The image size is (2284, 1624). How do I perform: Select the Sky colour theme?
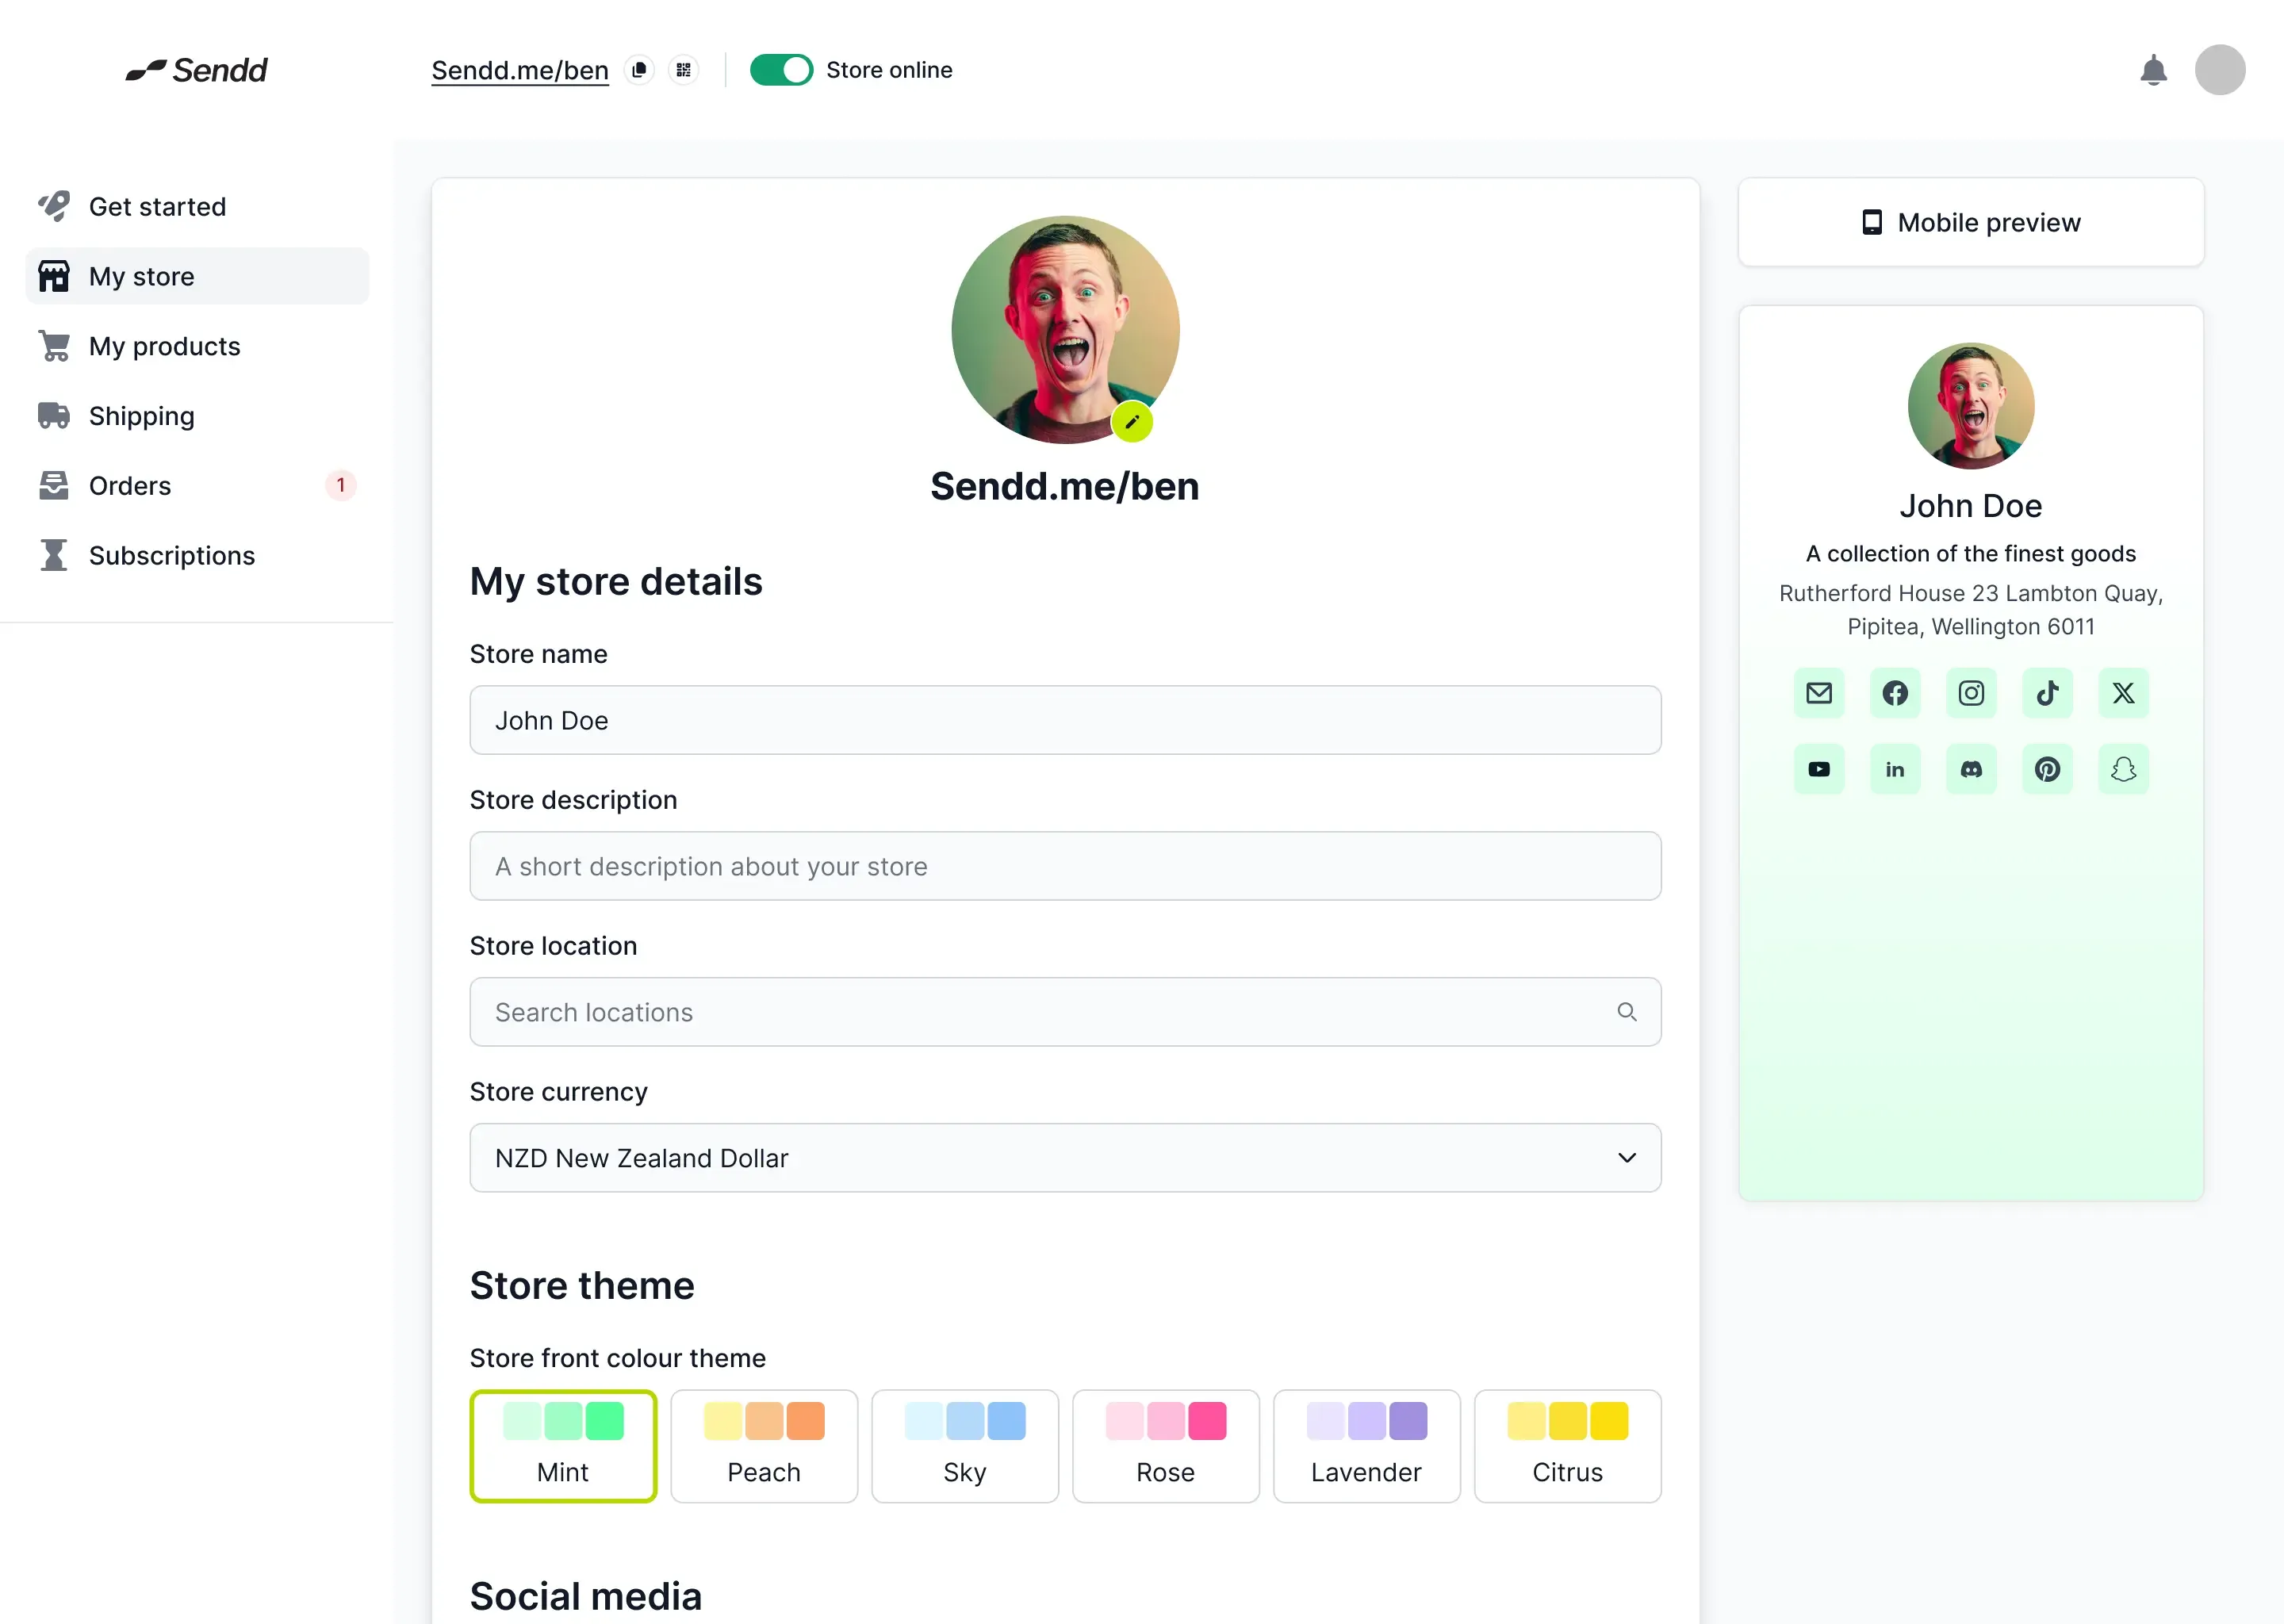coord(965,1446)
